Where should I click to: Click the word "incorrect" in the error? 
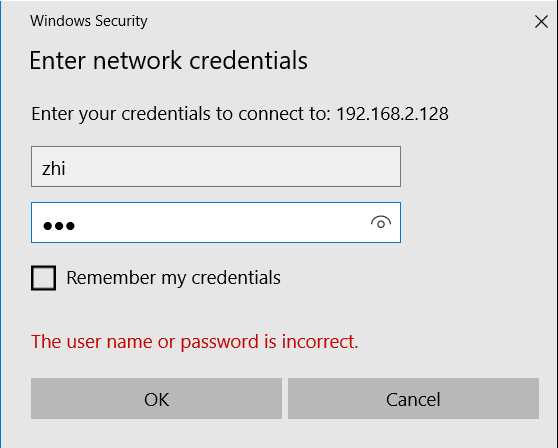320,342
